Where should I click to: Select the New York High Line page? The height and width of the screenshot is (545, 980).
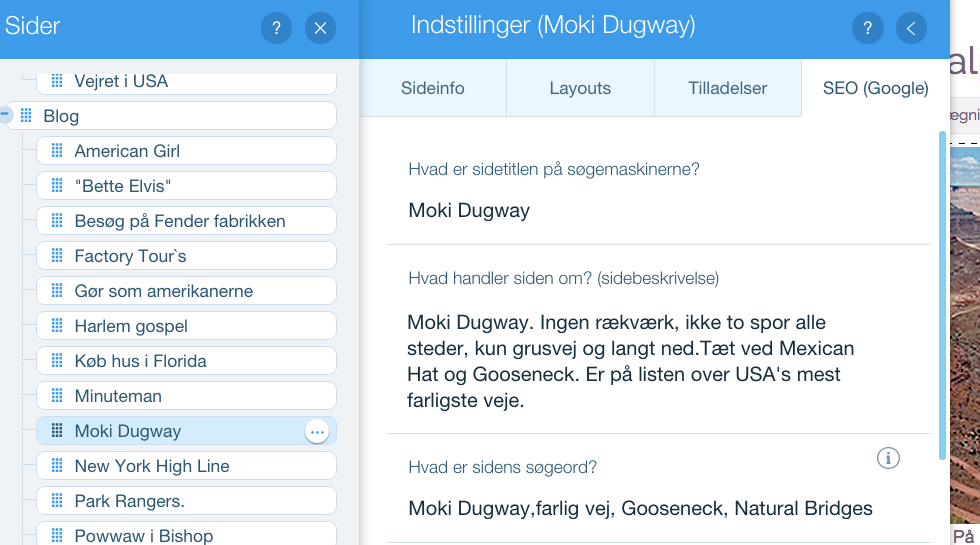click(x=186, y=466)
